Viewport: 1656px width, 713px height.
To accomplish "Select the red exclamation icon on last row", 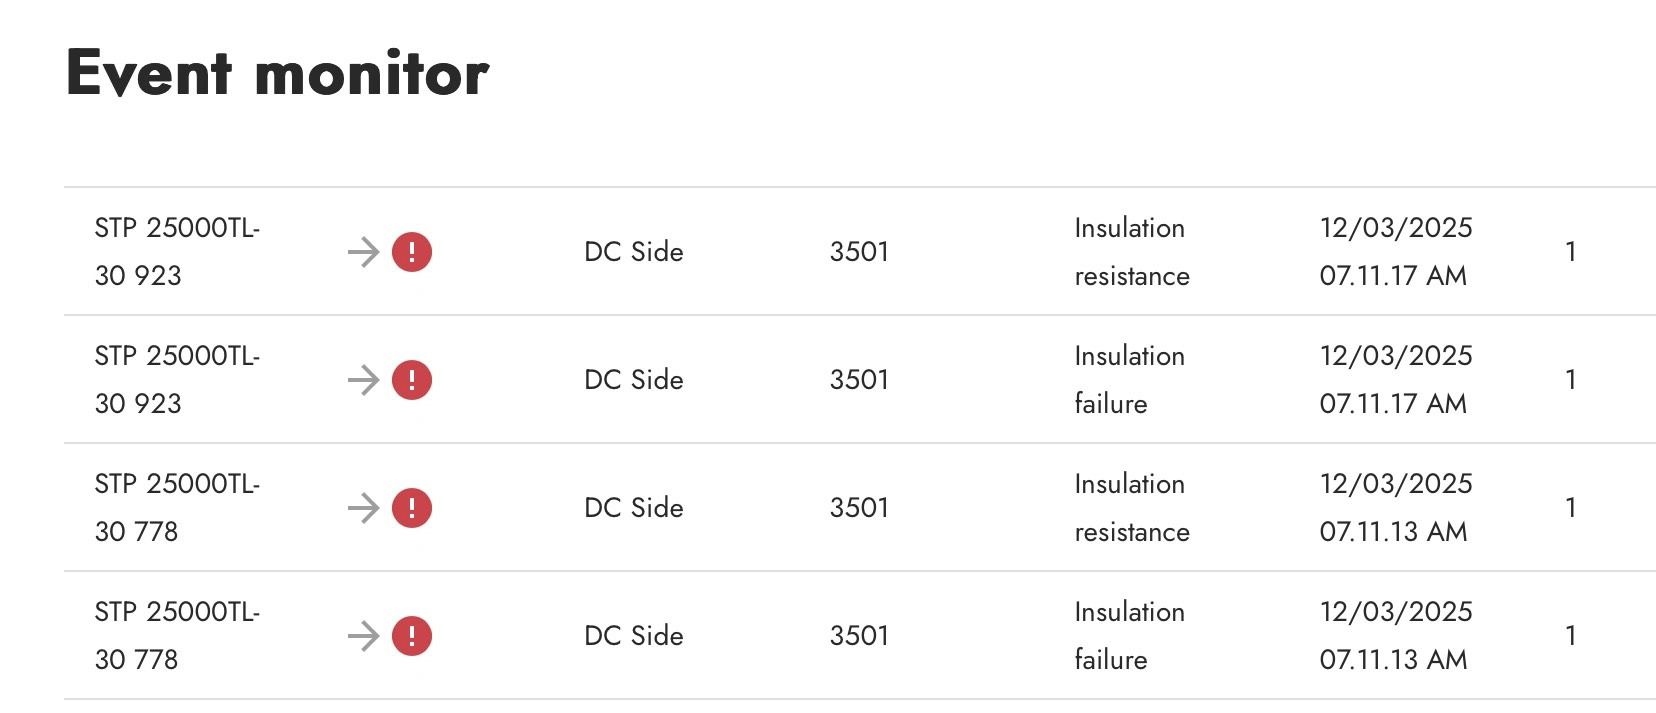I will pyautogui.click(x=411, y=635).
